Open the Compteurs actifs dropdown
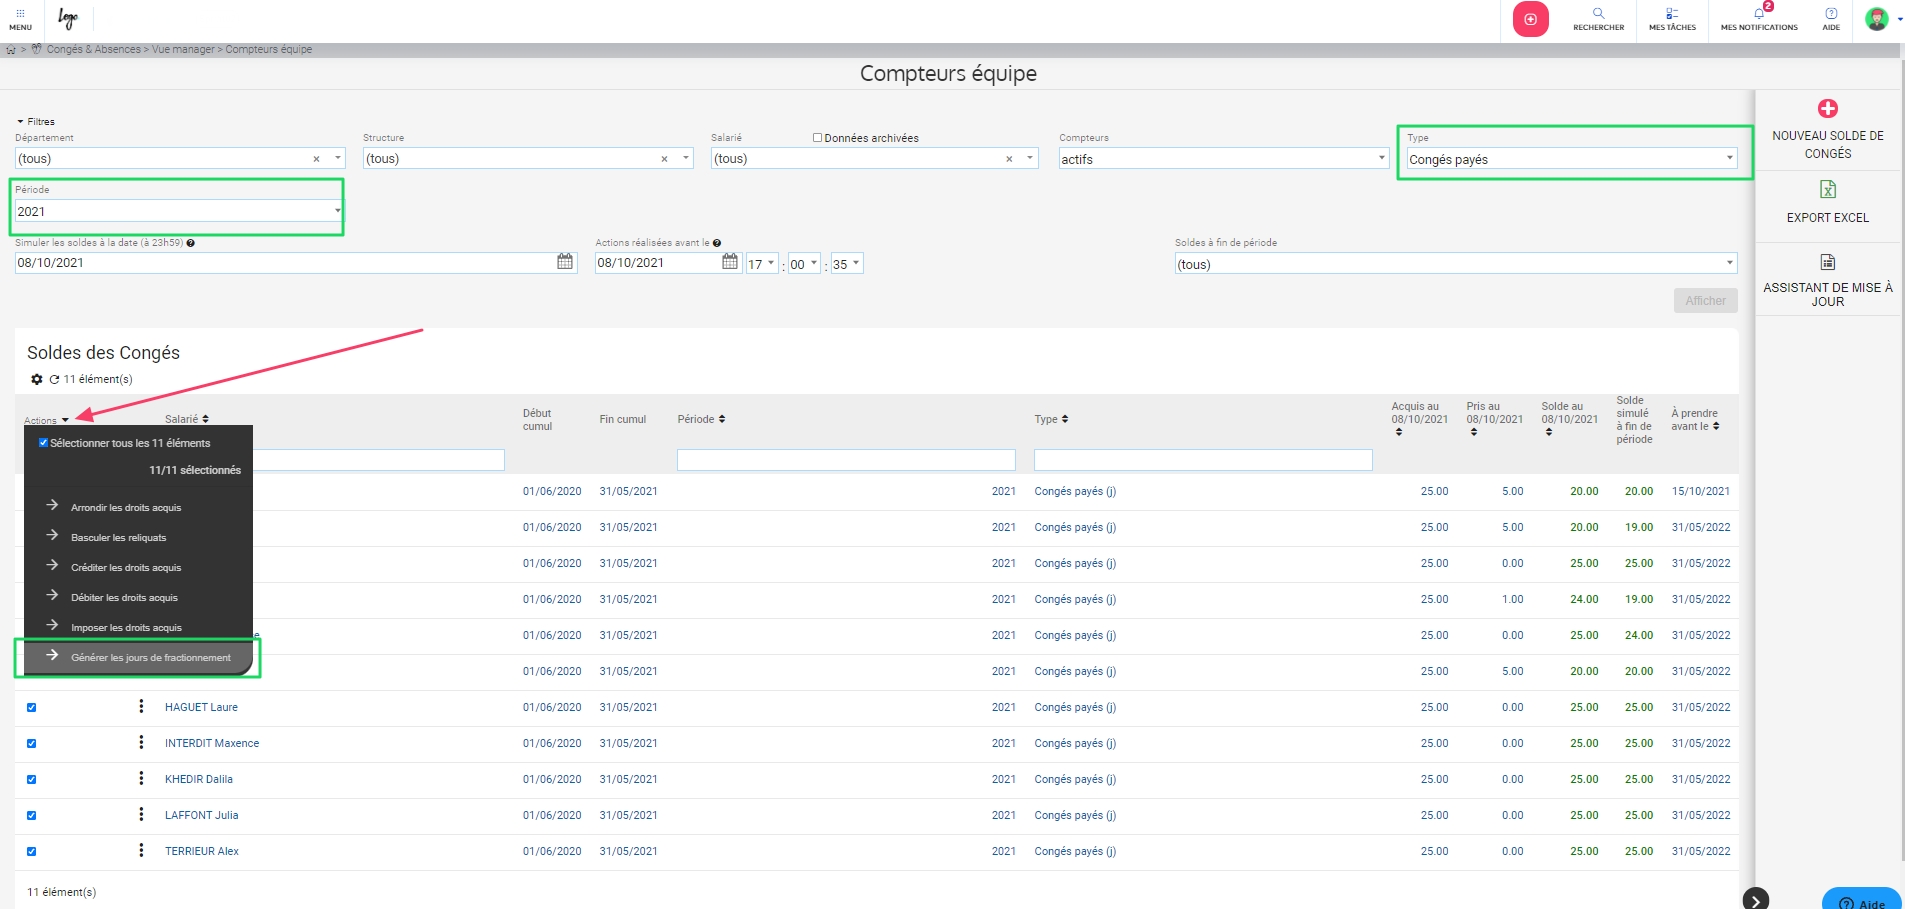The height and width of the screenshot is (909, 1905). [1381, 159]
